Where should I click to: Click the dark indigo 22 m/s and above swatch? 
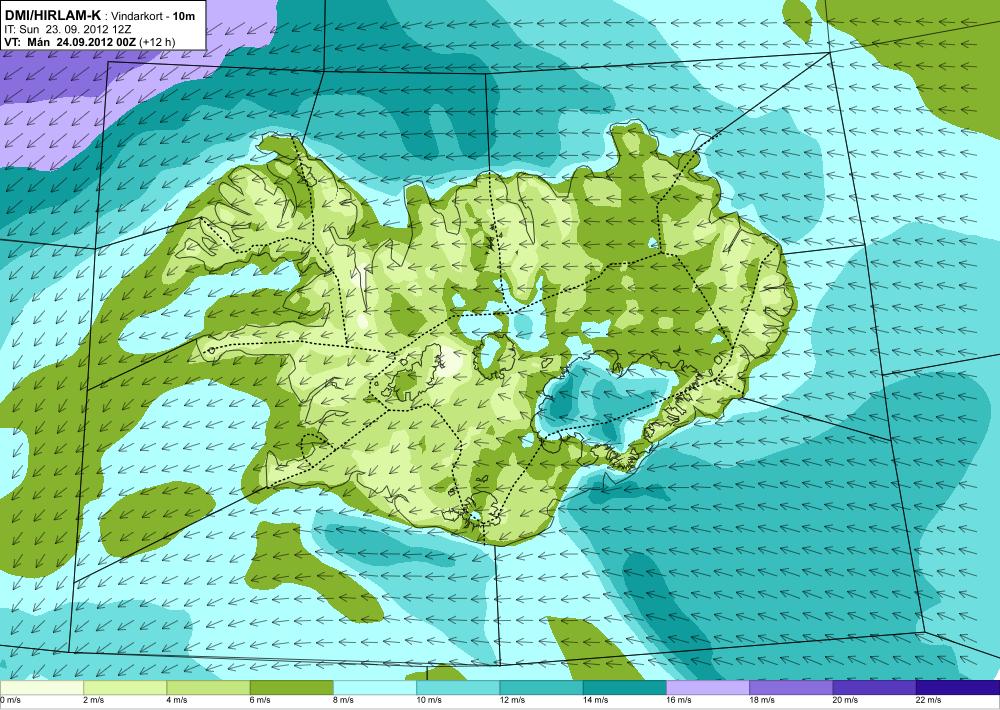point(958,688)
